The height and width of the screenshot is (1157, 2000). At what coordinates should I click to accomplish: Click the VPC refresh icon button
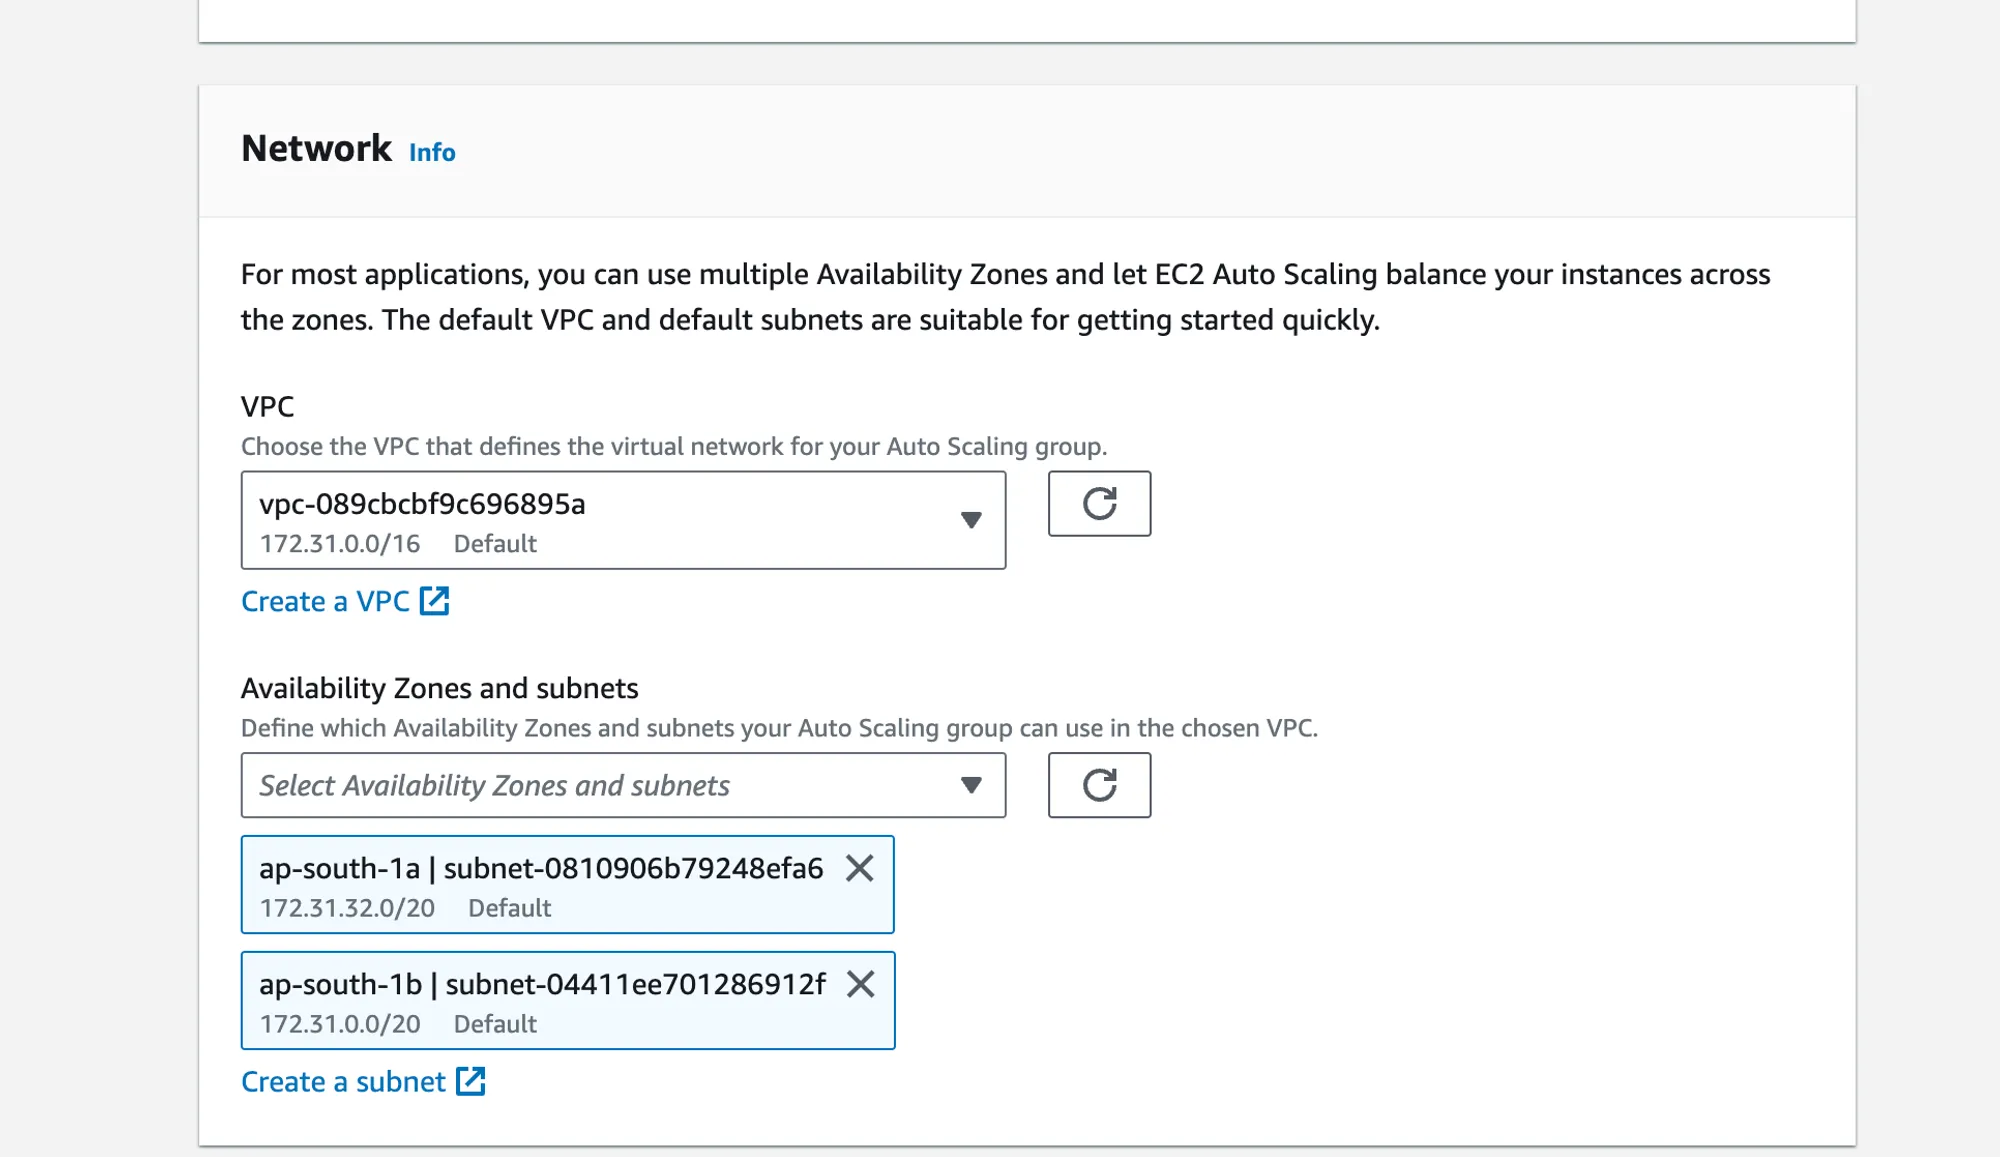click(x=1099, y=504)
